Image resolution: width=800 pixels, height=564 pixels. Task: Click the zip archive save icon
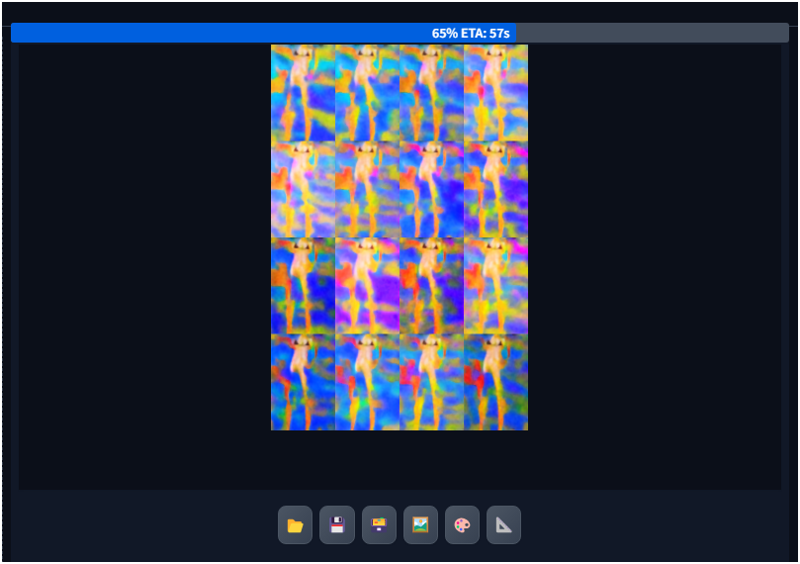click(x=379, y=525)
